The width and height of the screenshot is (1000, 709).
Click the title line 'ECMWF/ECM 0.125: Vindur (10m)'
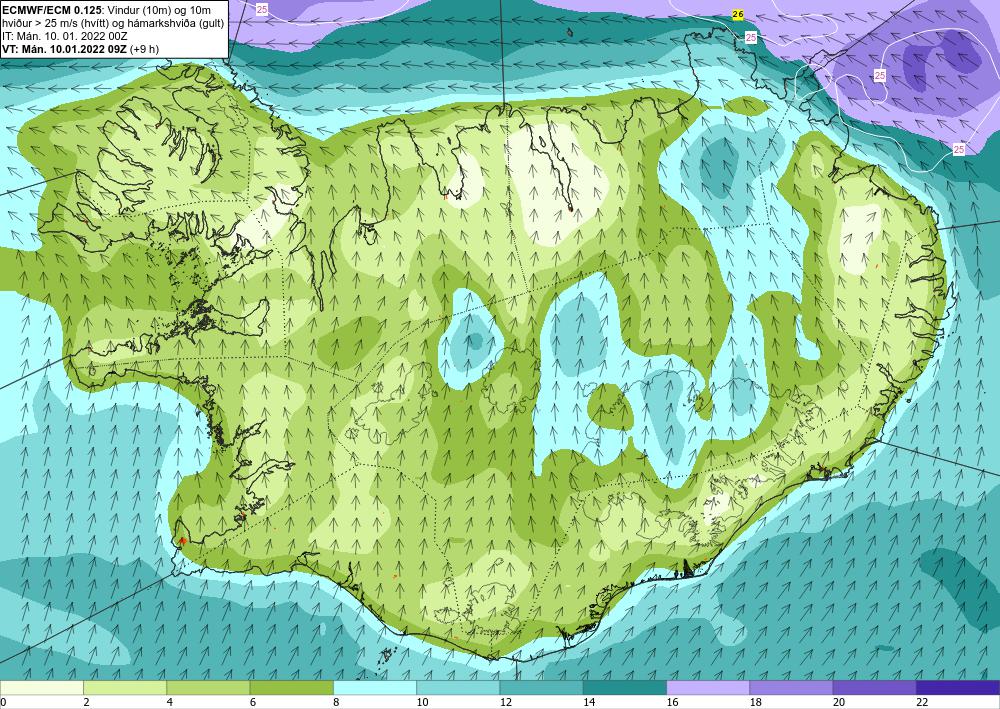point(107,10)
